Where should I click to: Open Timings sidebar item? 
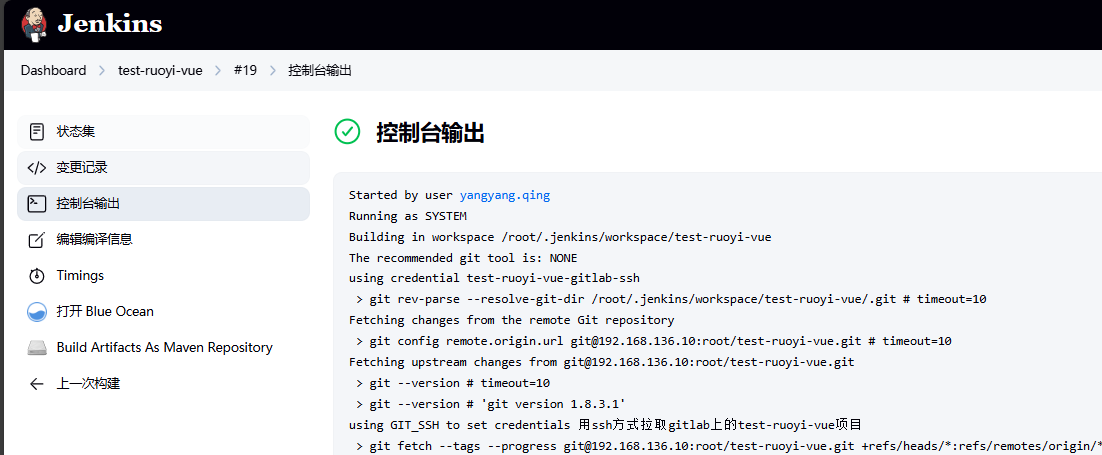[163, 276]
